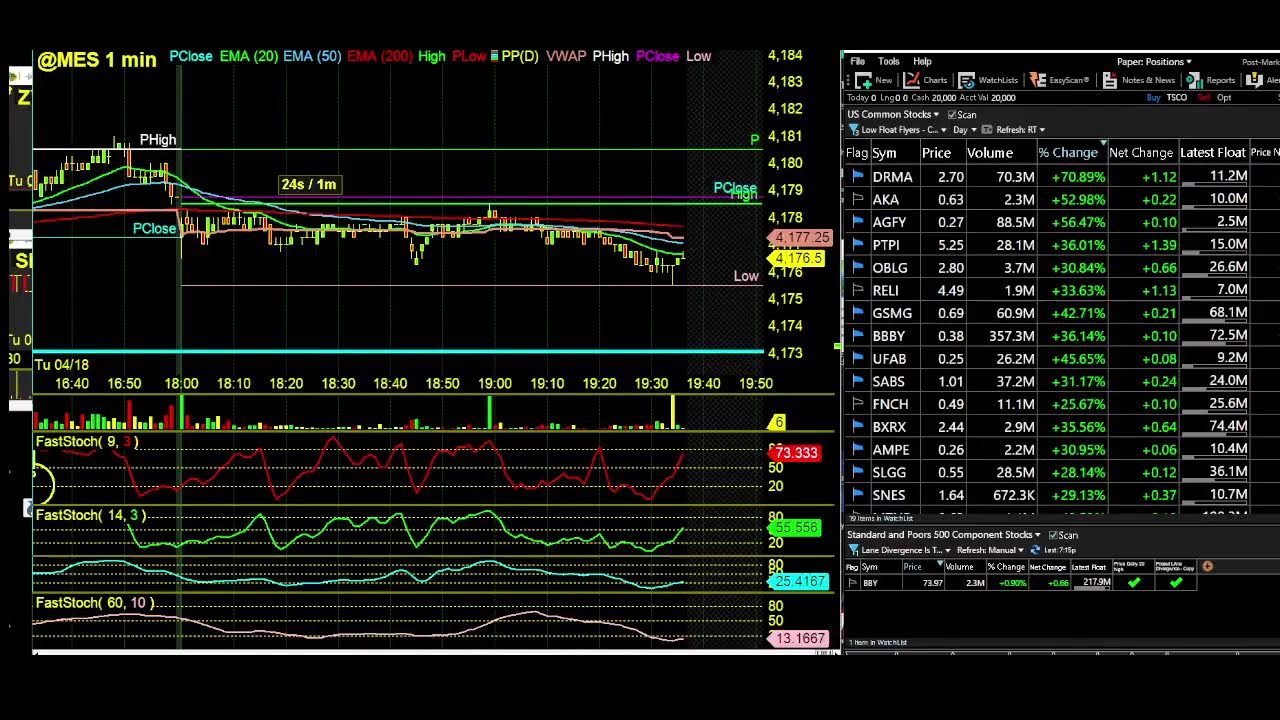This screenshot has height=720, width=1280.
Task: Open the Charts toolbar icon
Action: pos(911,80)
